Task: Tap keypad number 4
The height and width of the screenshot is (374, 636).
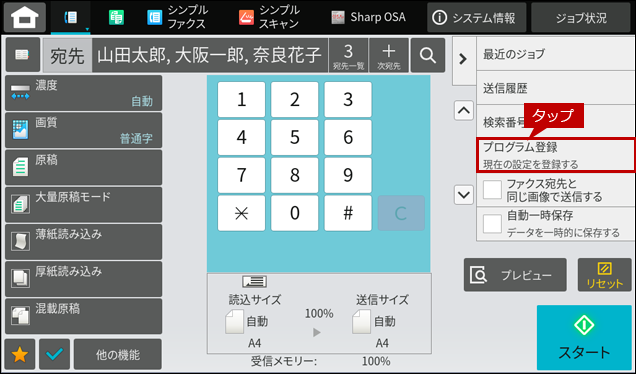Action: pos(241,138)
